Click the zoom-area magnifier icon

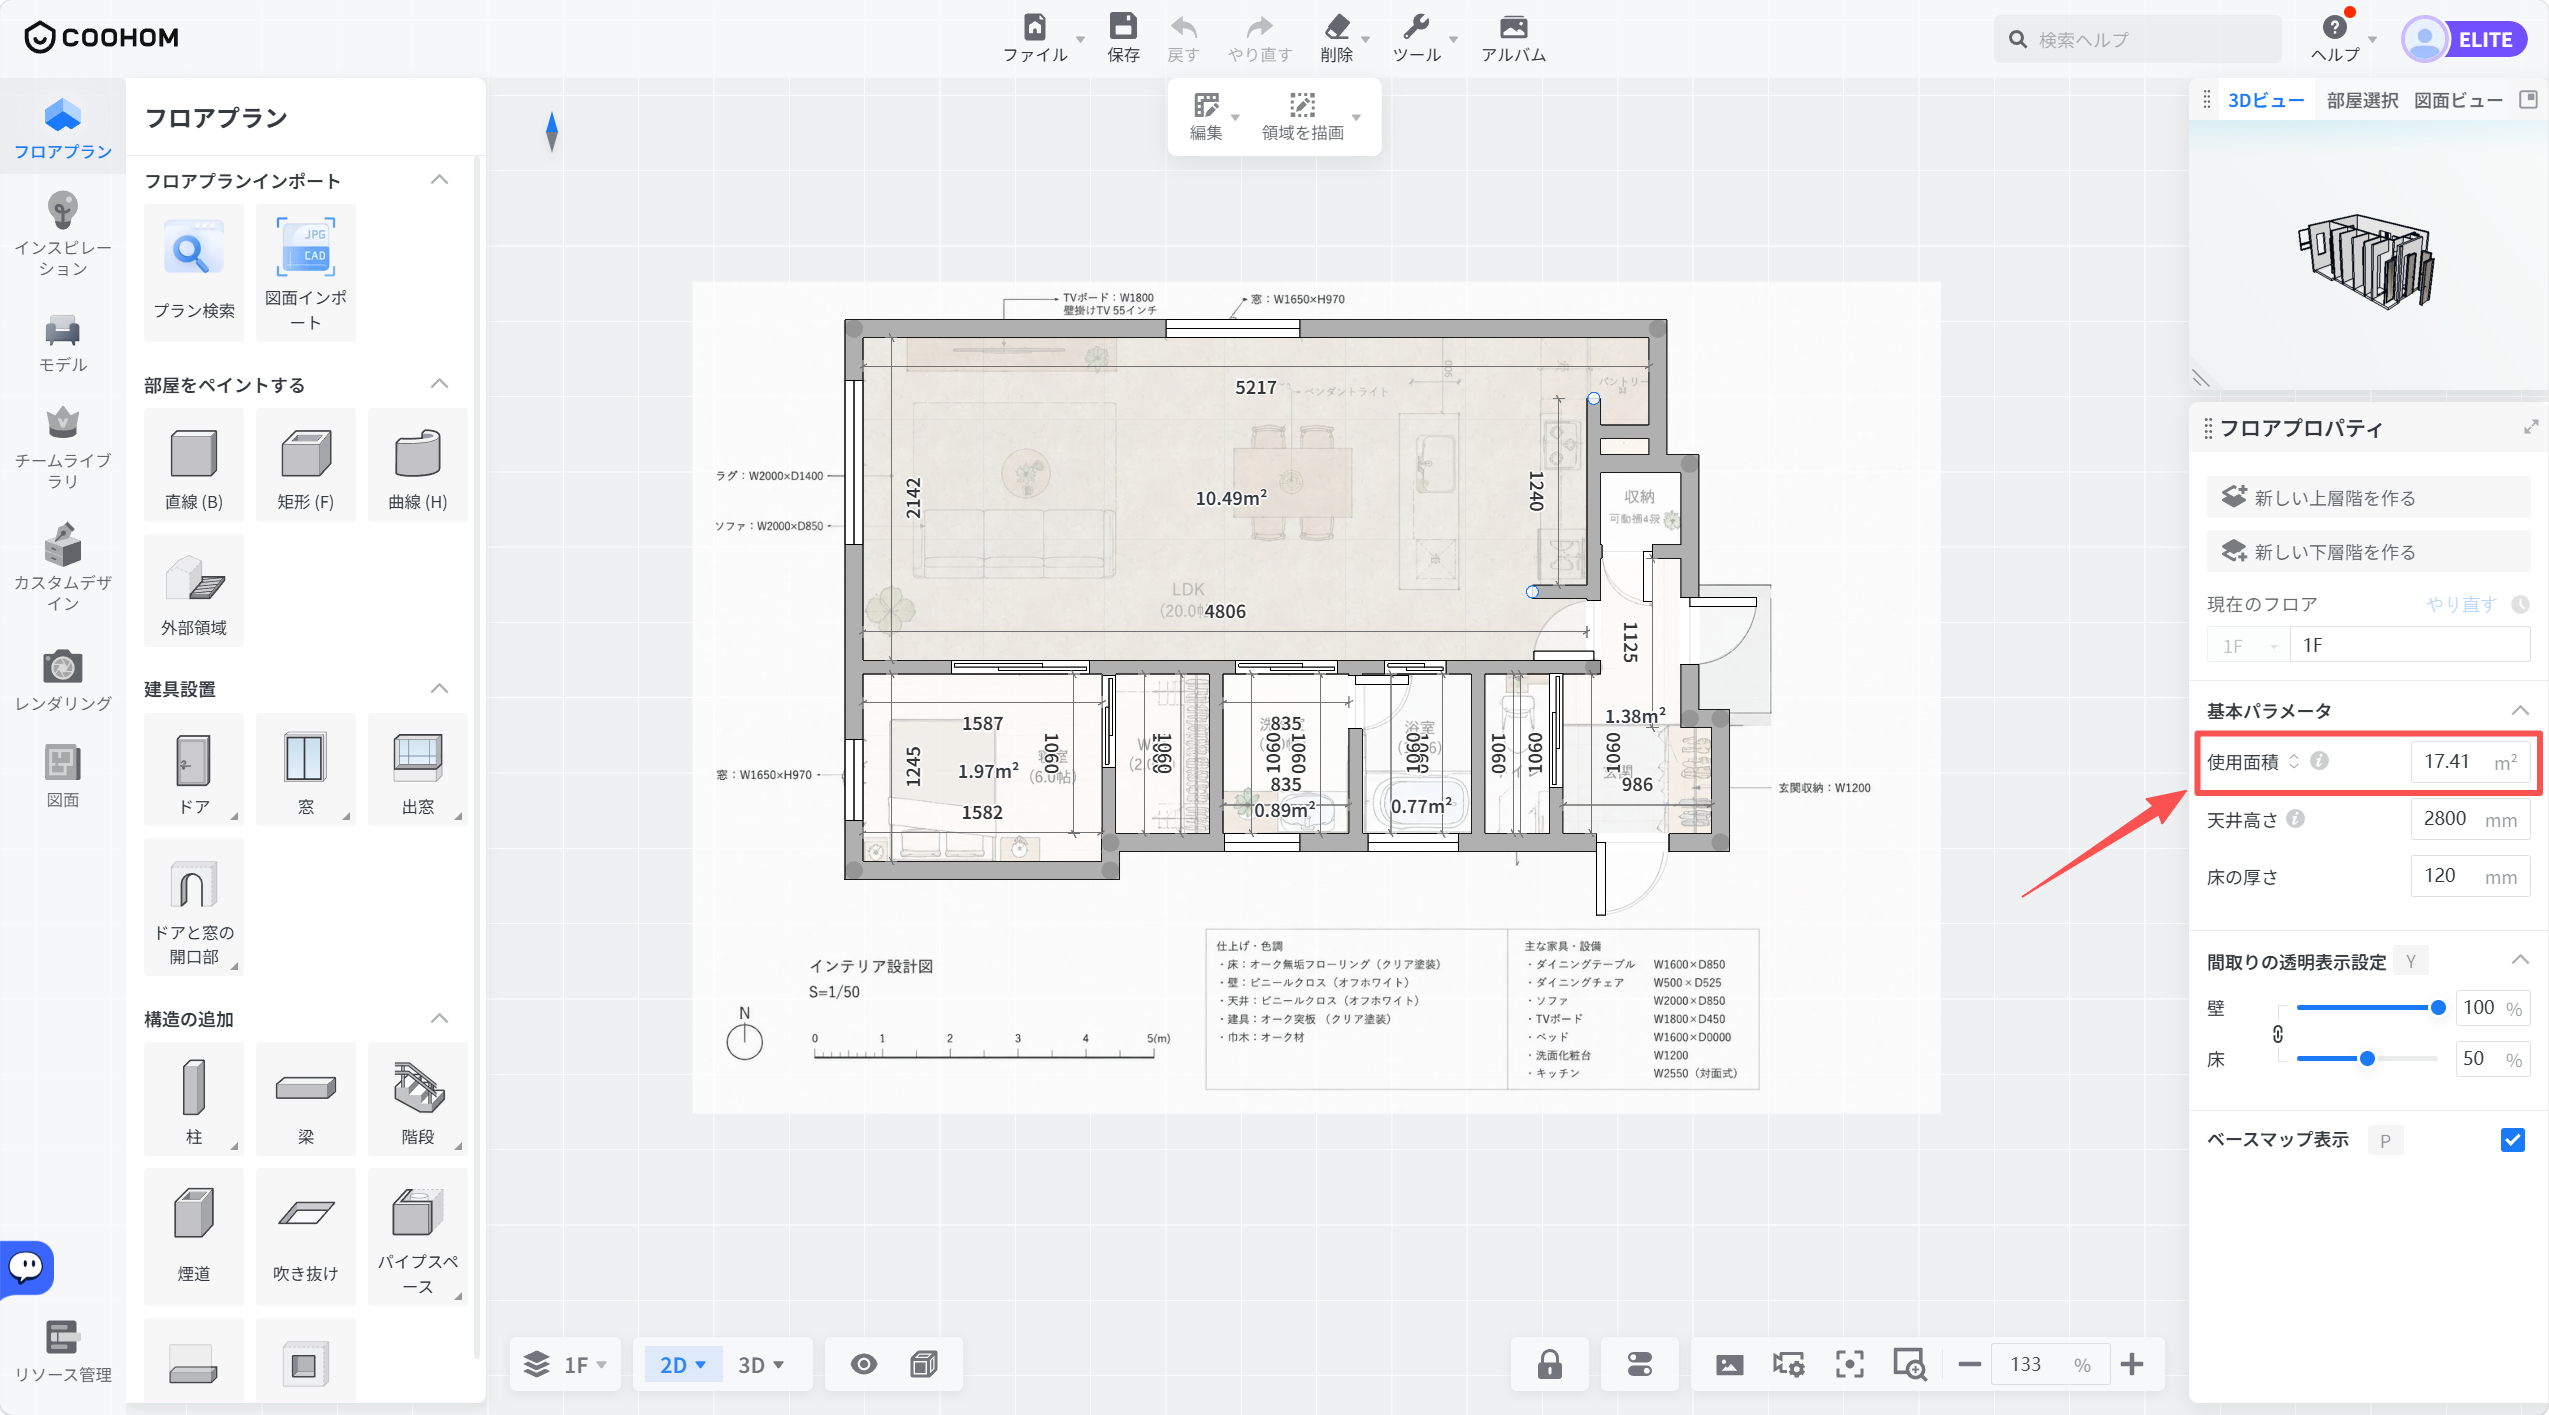(1910, 1364)
